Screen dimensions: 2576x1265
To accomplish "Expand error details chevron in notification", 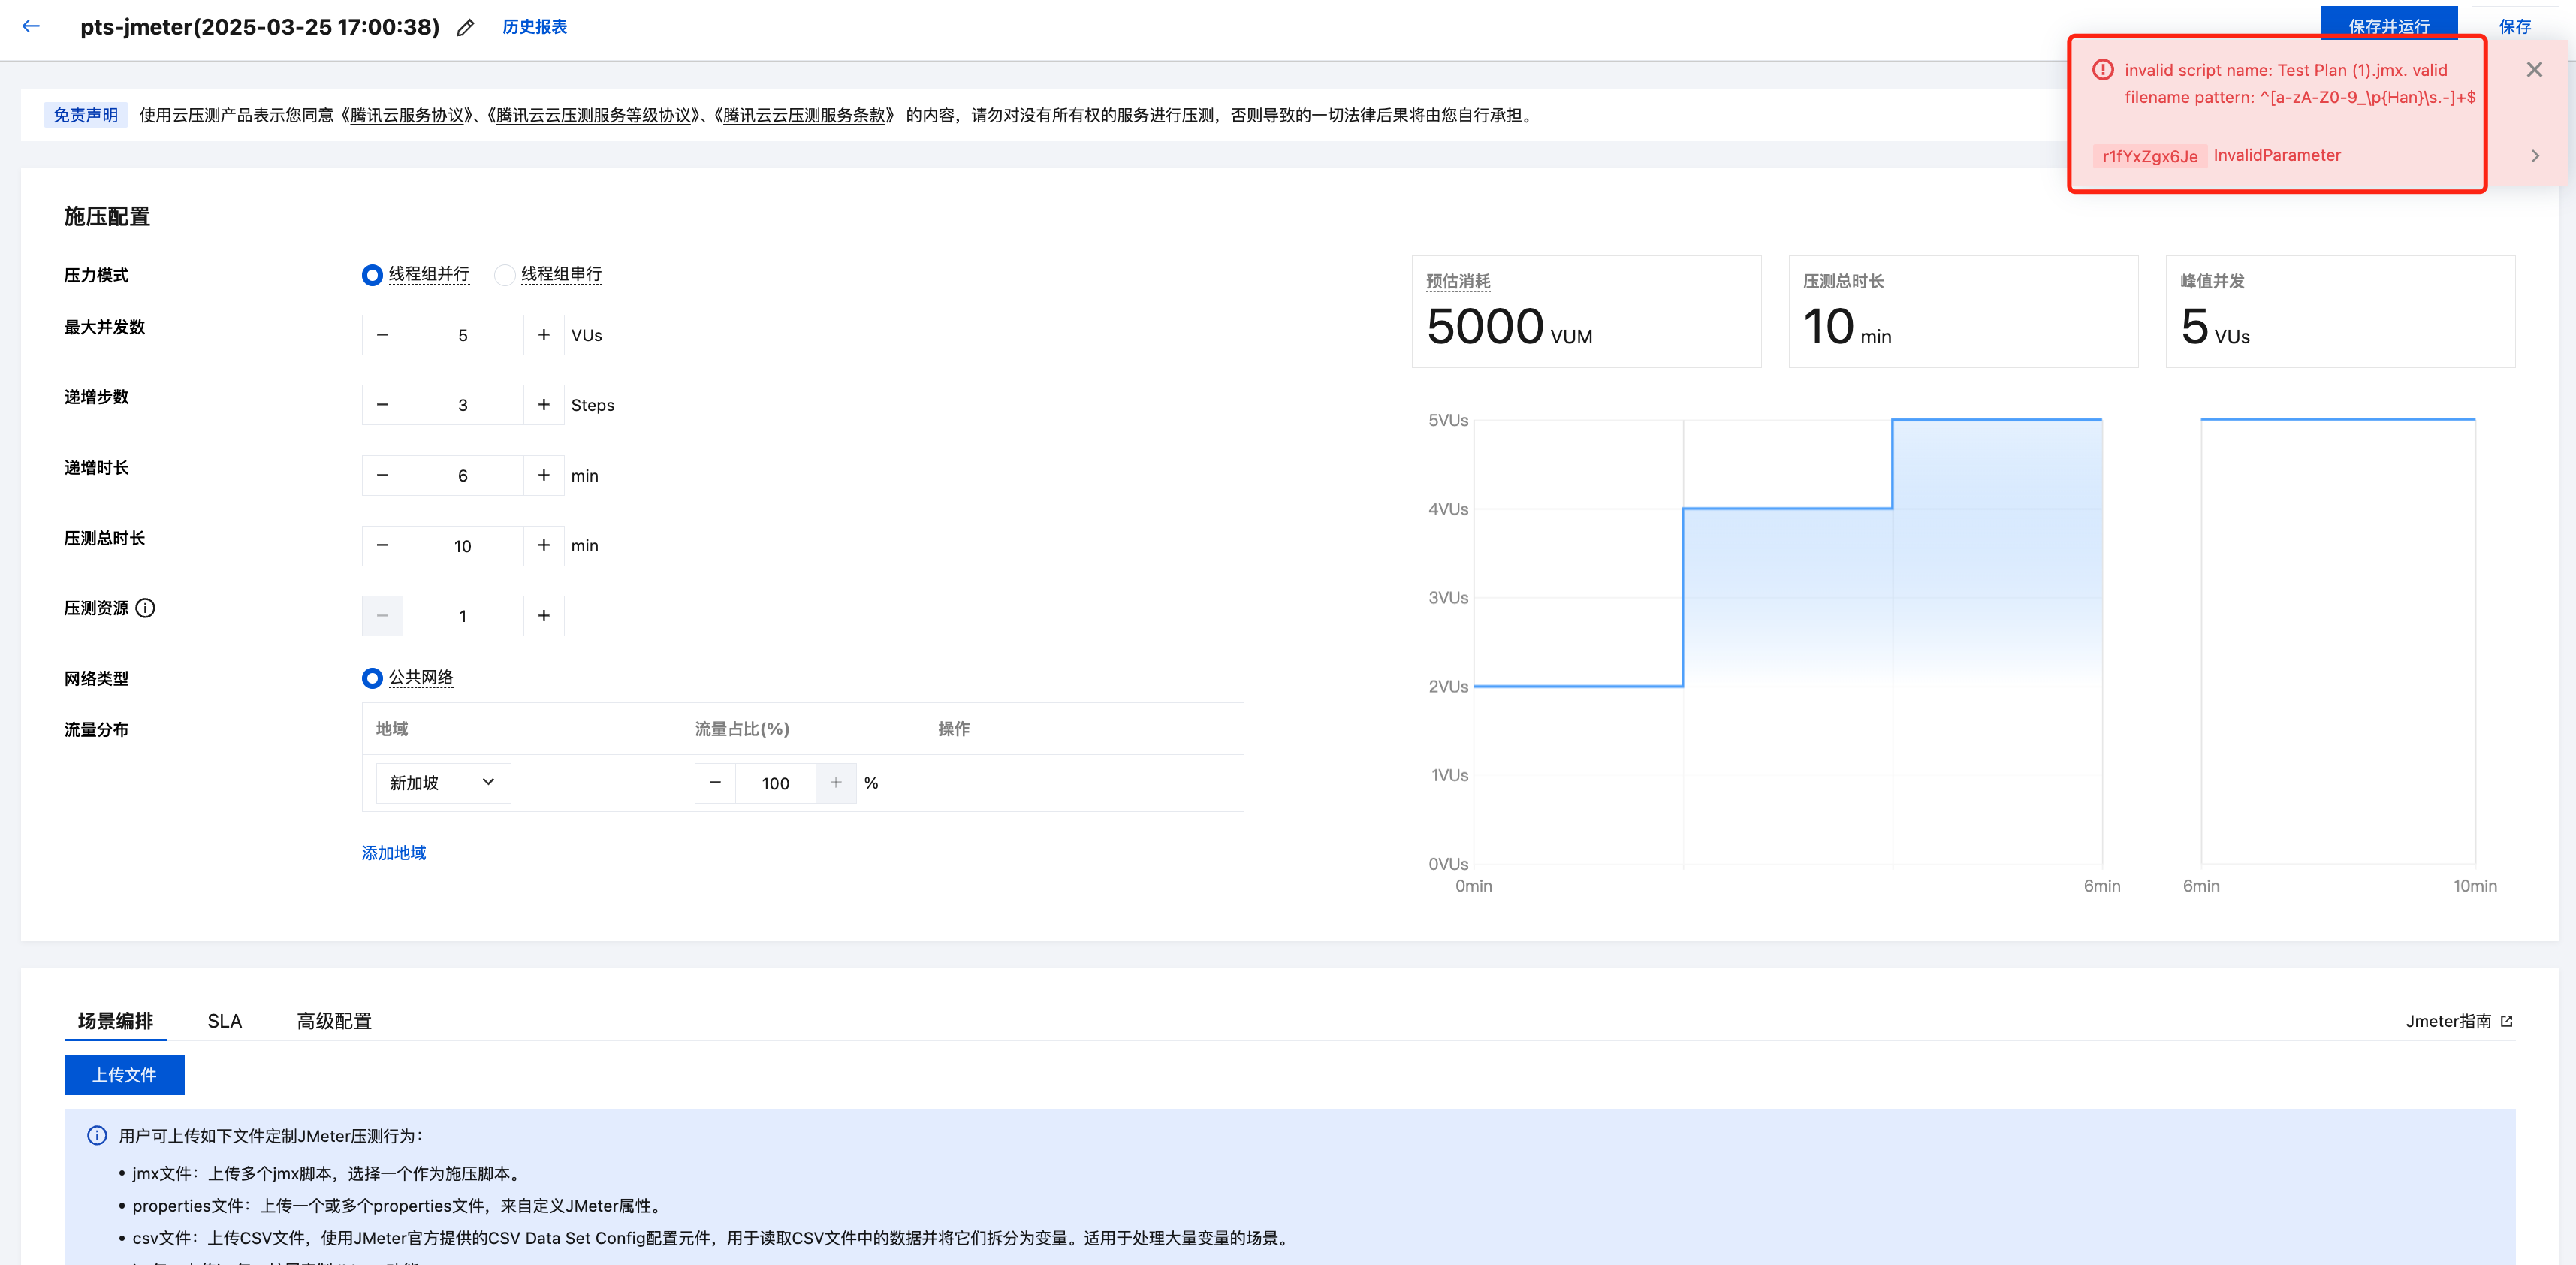I will coord(2534,156).
